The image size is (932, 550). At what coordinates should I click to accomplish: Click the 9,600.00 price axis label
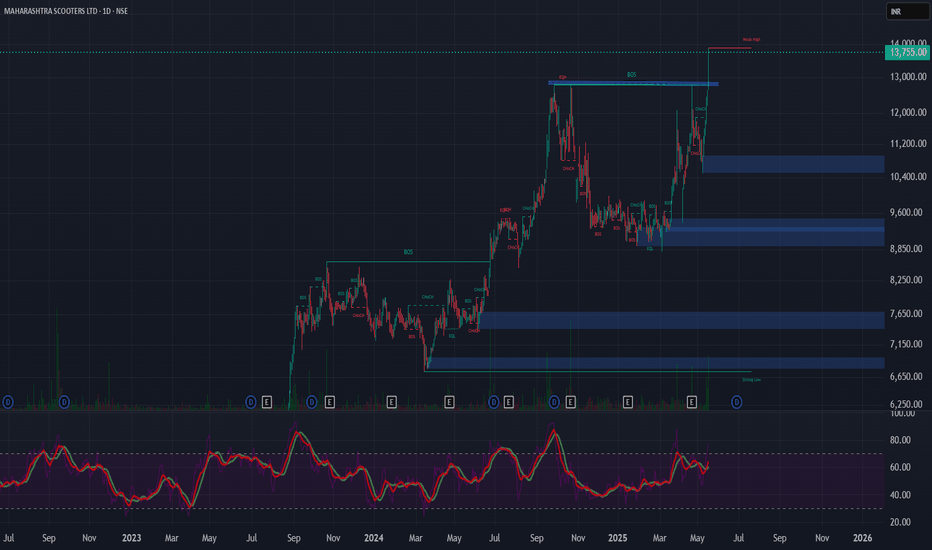(908, 212)
